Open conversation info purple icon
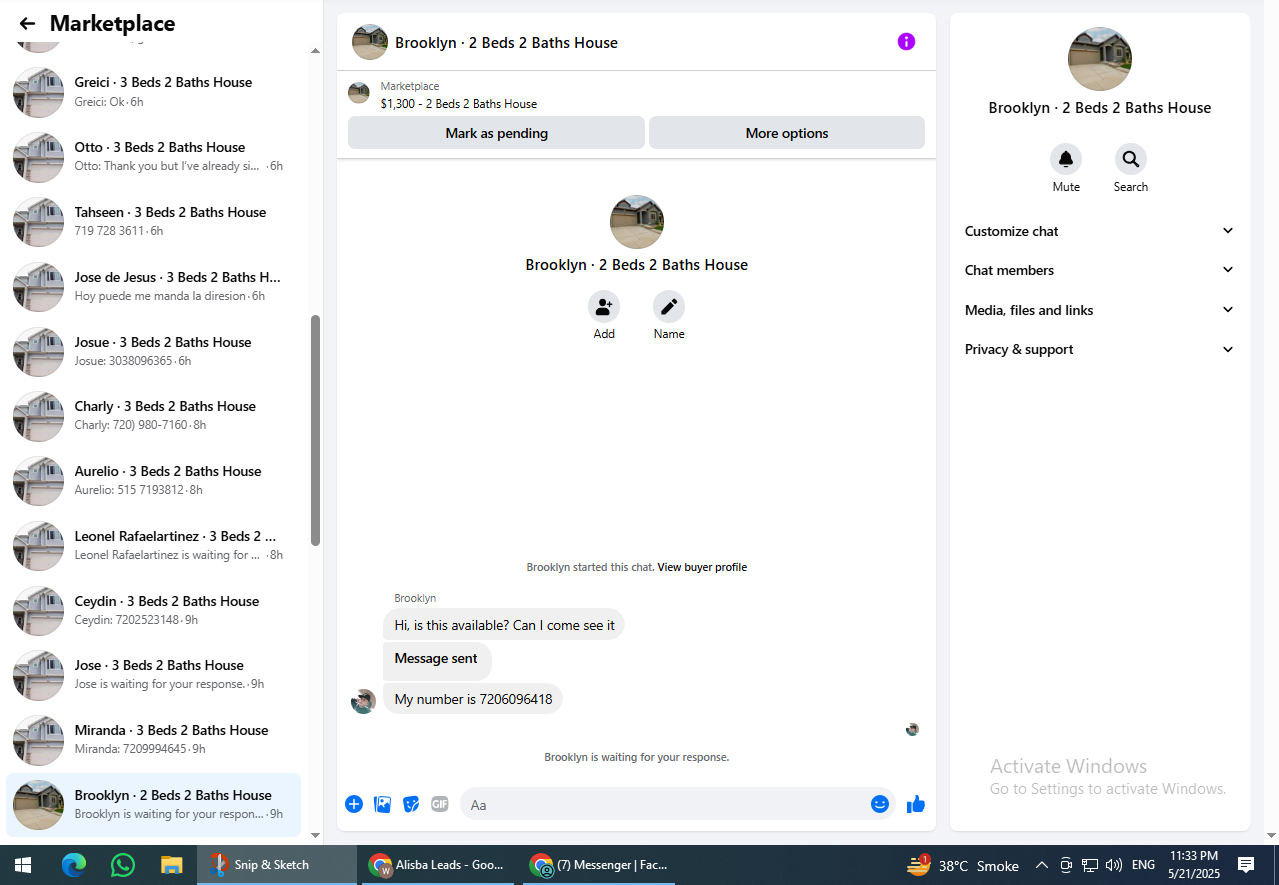 click(x=906, y=42)
